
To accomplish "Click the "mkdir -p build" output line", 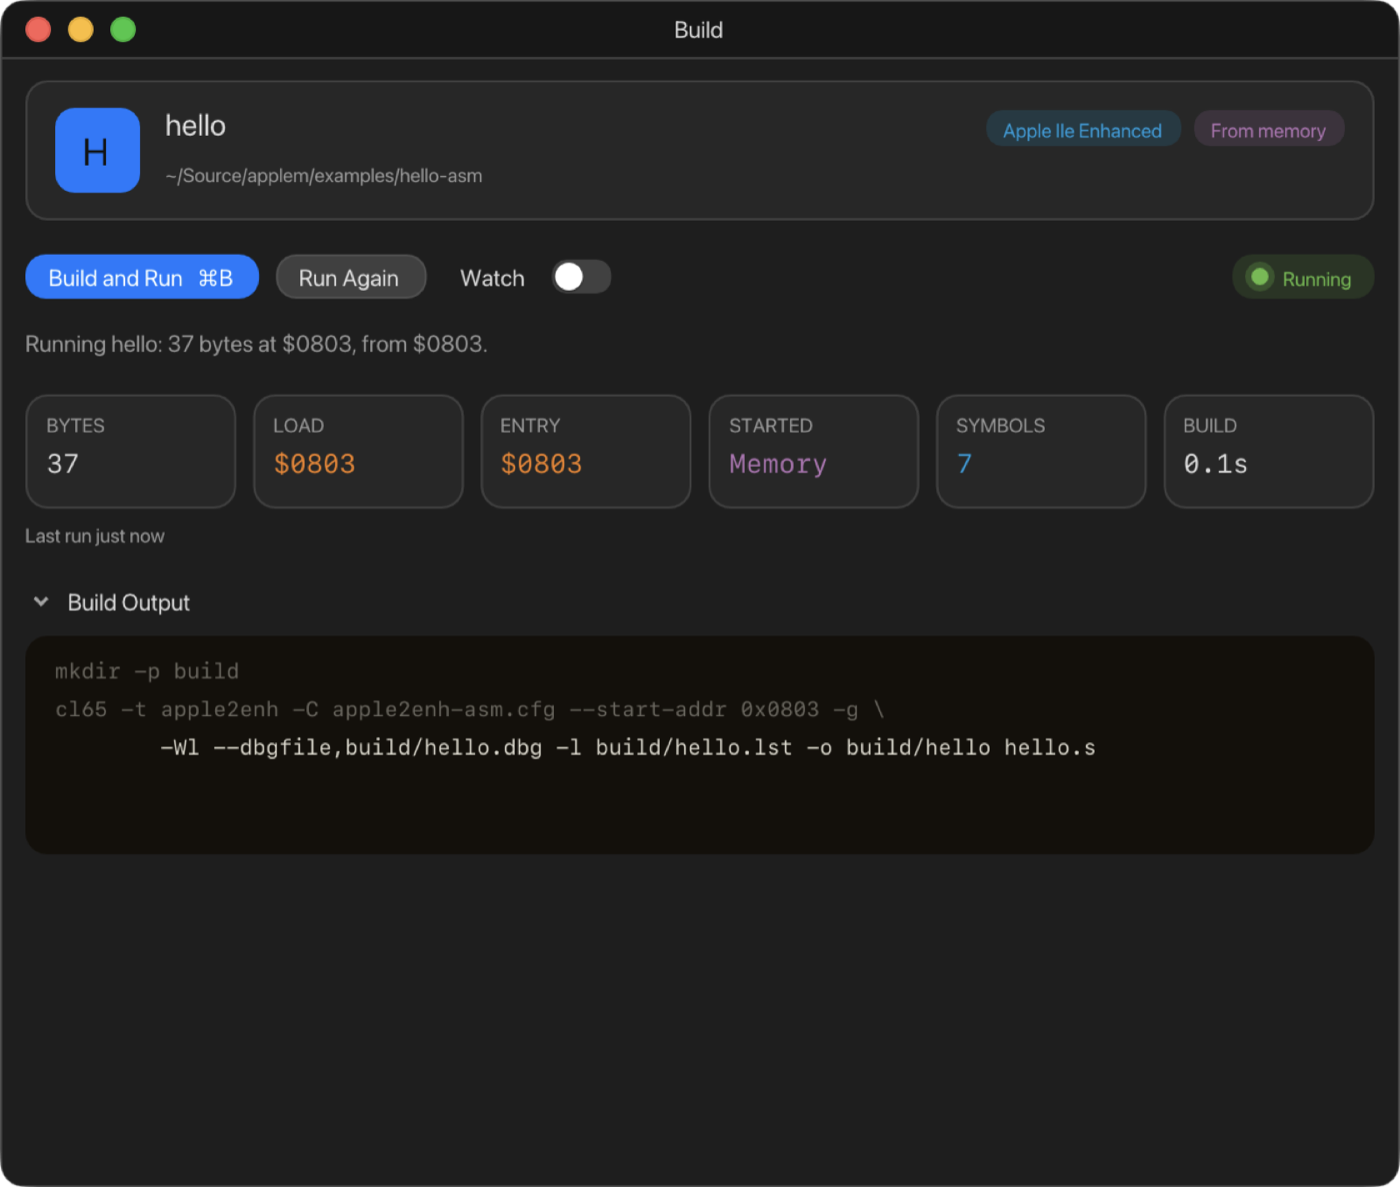I will click(x=147, y=671).
